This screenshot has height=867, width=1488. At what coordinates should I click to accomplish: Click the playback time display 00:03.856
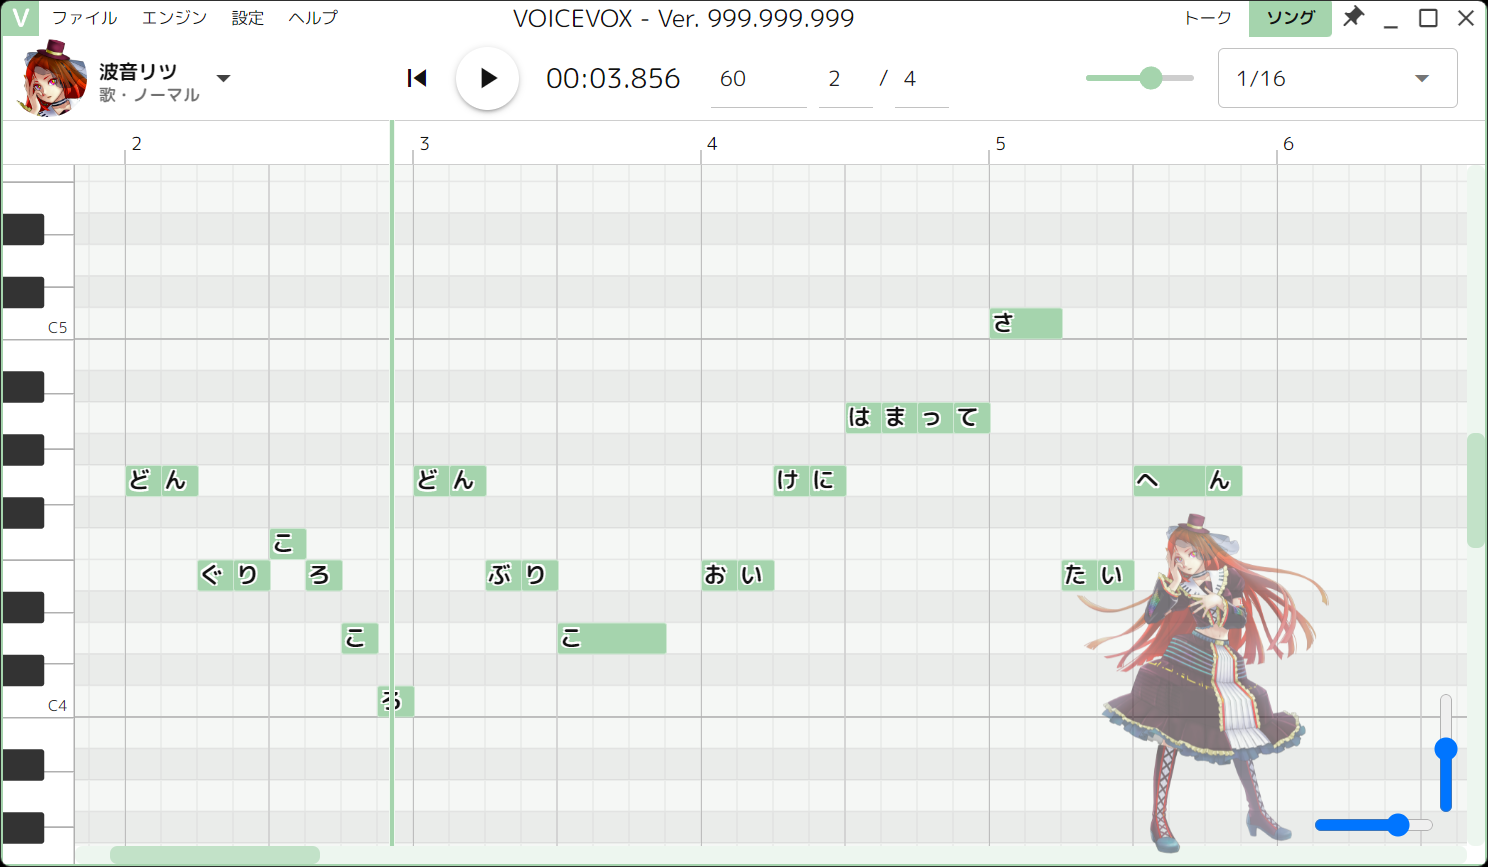[x=613, y=78]
